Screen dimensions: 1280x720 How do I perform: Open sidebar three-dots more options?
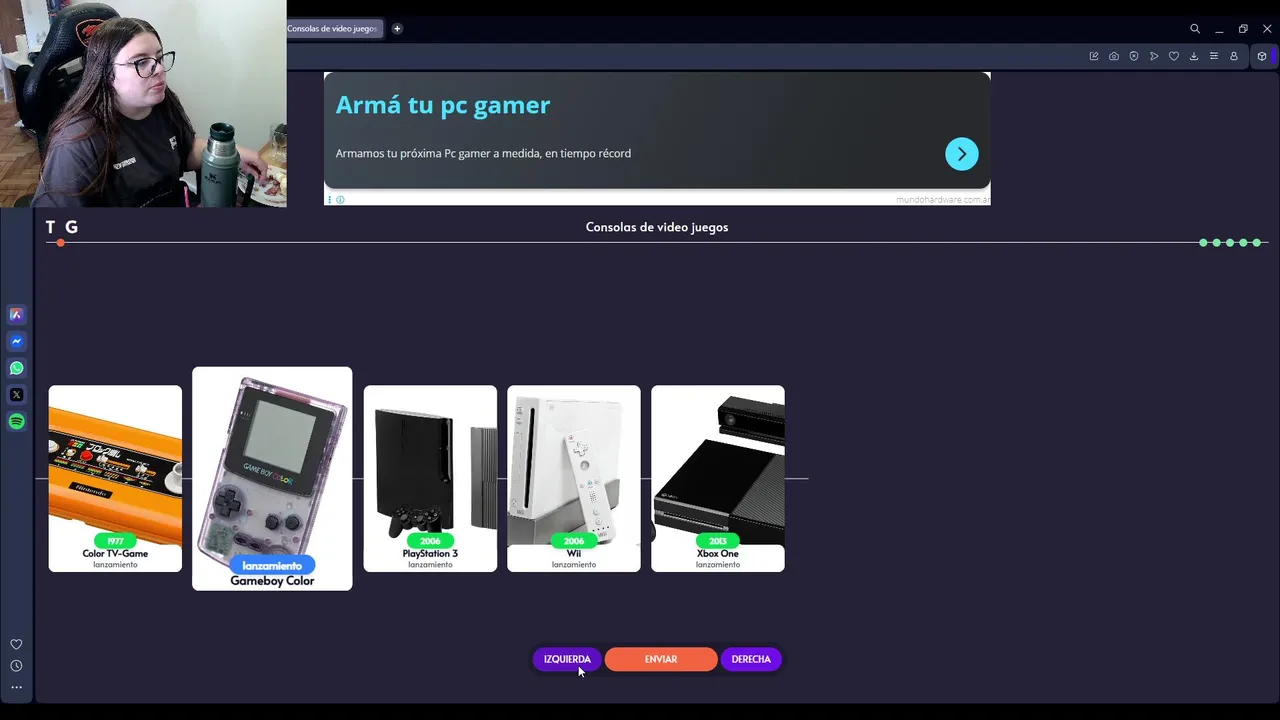tap(16, 687)
